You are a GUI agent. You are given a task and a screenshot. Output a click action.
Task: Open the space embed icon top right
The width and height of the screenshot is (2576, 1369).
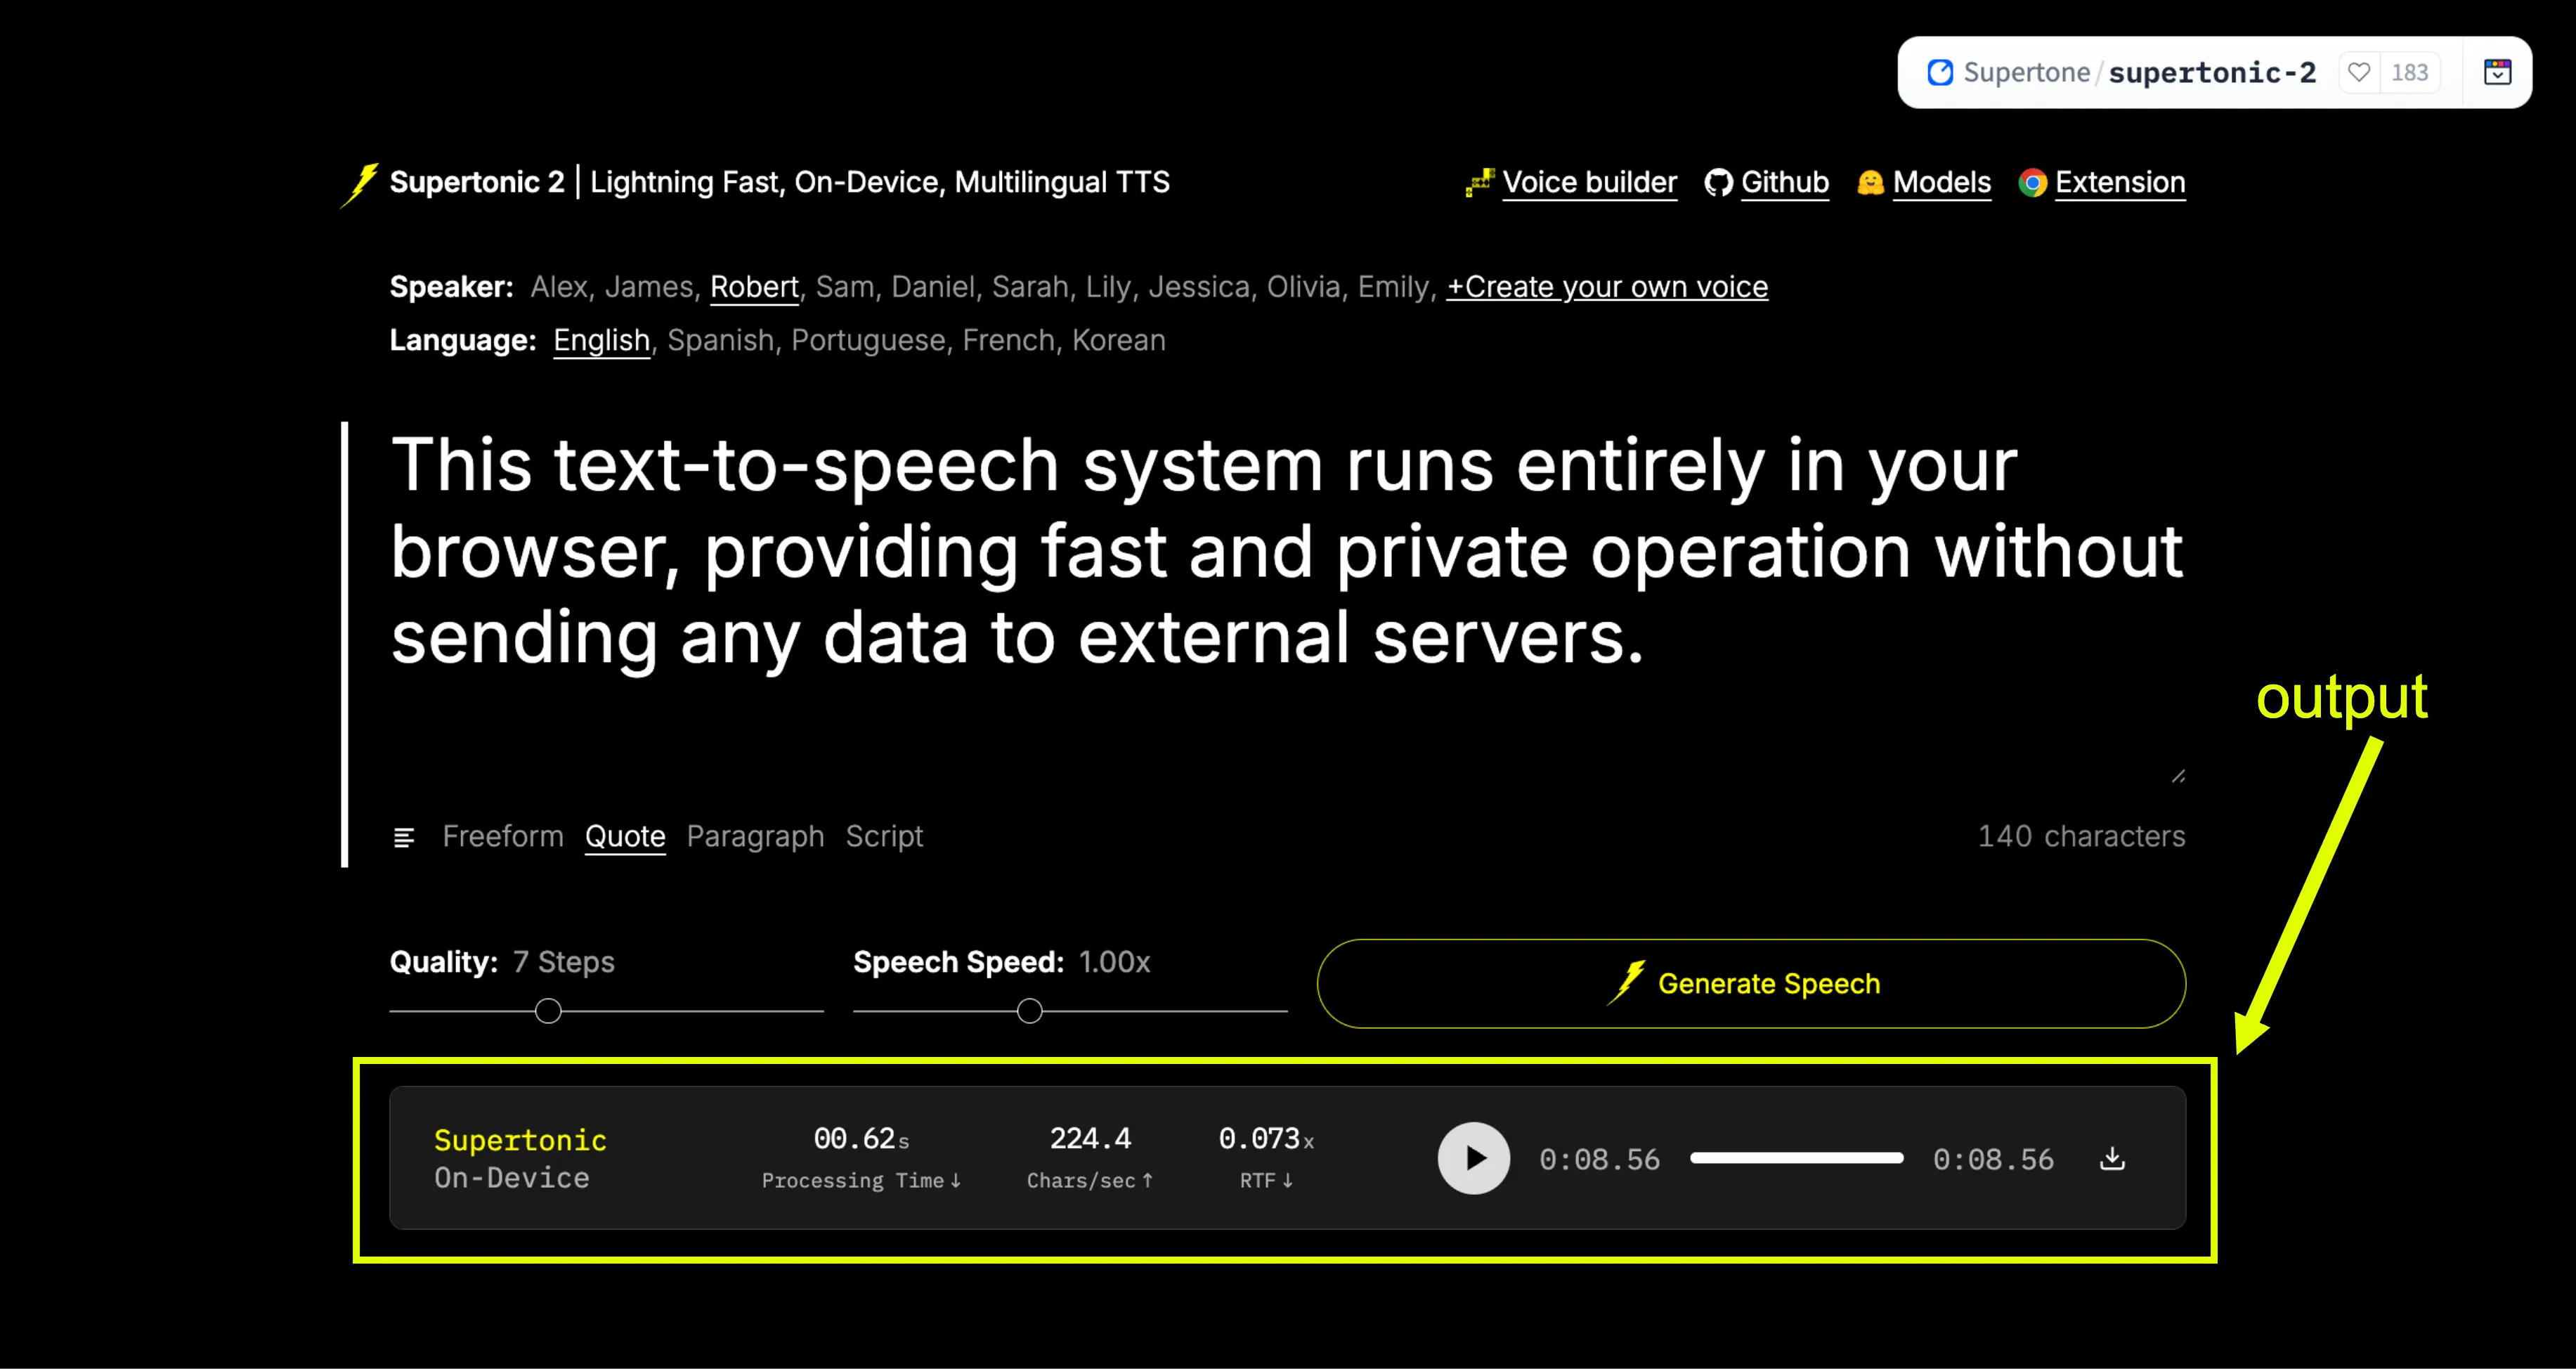click(2497, 72)
